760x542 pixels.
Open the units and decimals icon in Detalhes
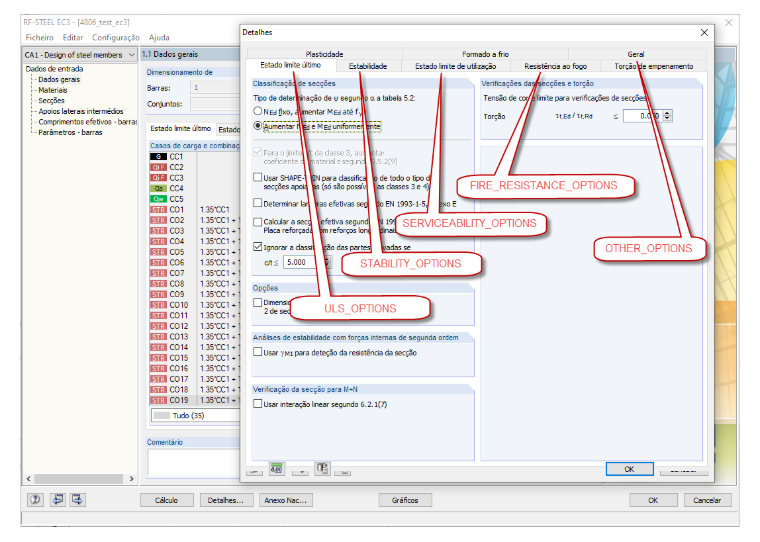coord(277,469)
